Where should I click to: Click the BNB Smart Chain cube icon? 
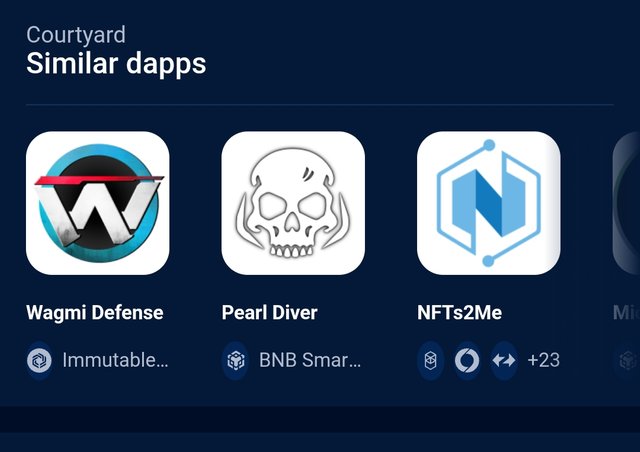tap(235, 360)
